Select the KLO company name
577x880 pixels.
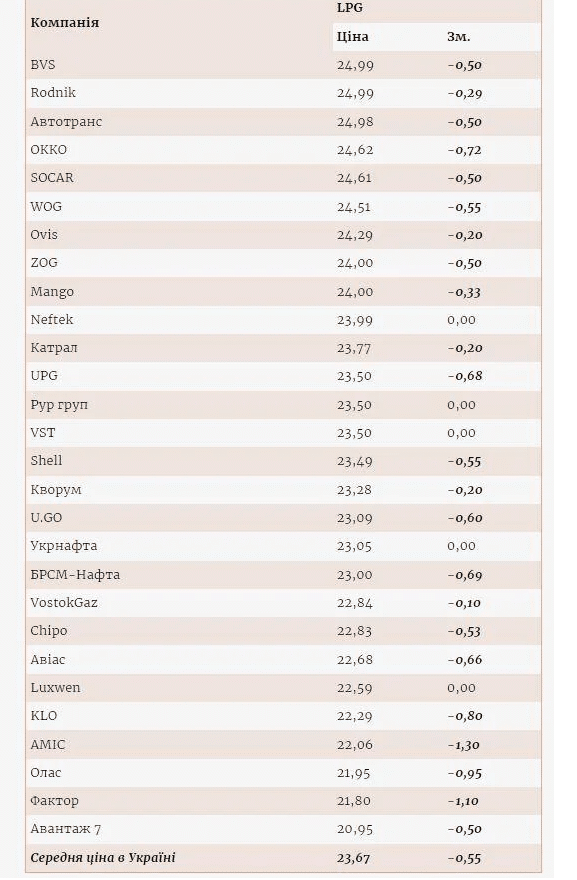44,716
